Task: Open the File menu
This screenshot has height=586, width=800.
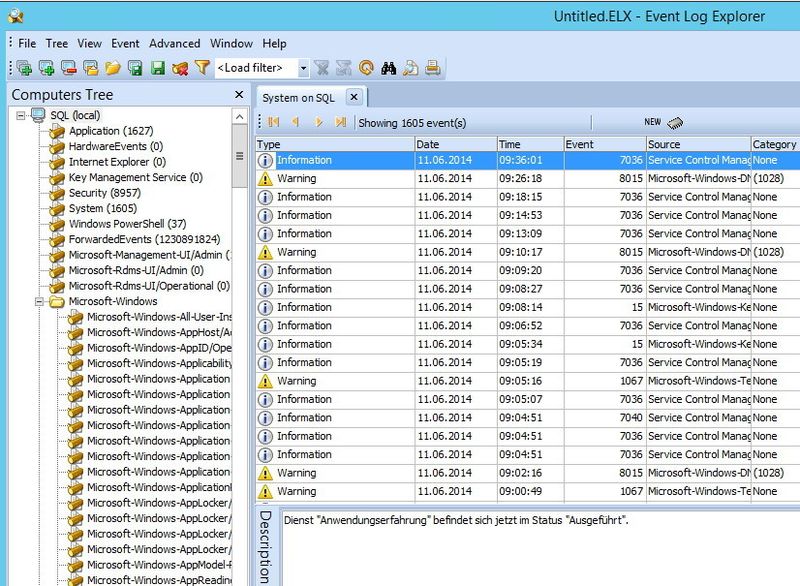Action: (x=27, y=43)
